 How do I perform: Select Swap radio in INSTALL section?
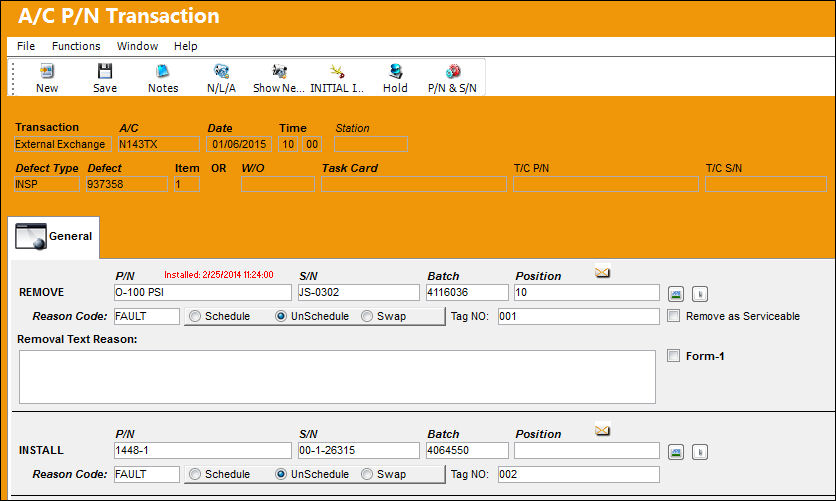tap(367, 474)
